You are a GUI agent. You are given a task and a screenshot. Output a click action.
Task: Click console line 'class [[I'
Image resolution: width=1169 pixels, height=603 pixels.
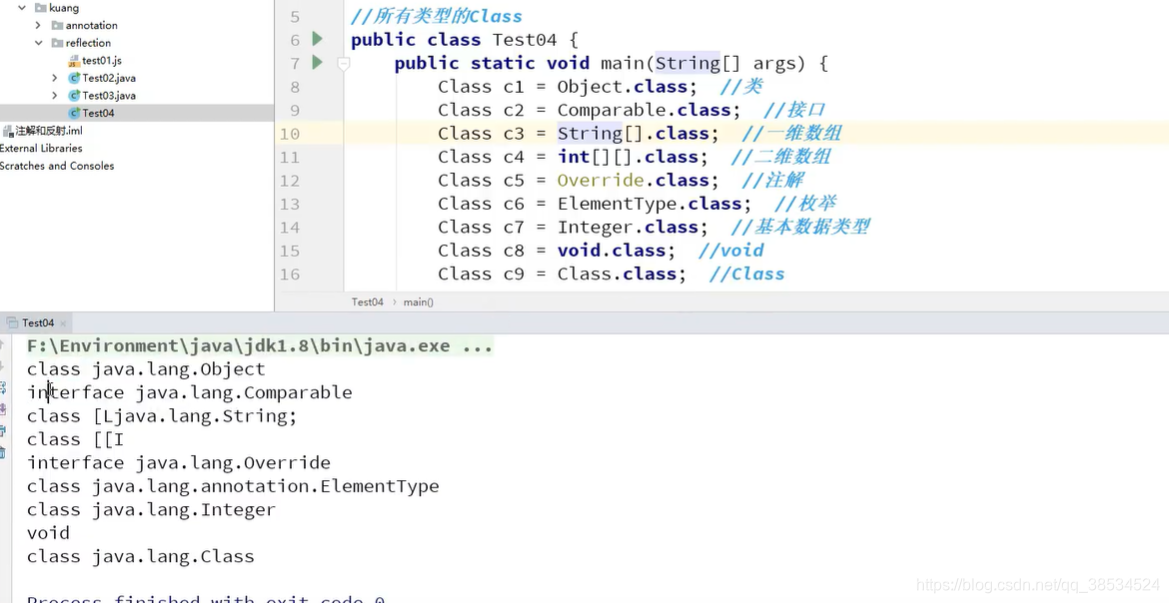point(75,440)
